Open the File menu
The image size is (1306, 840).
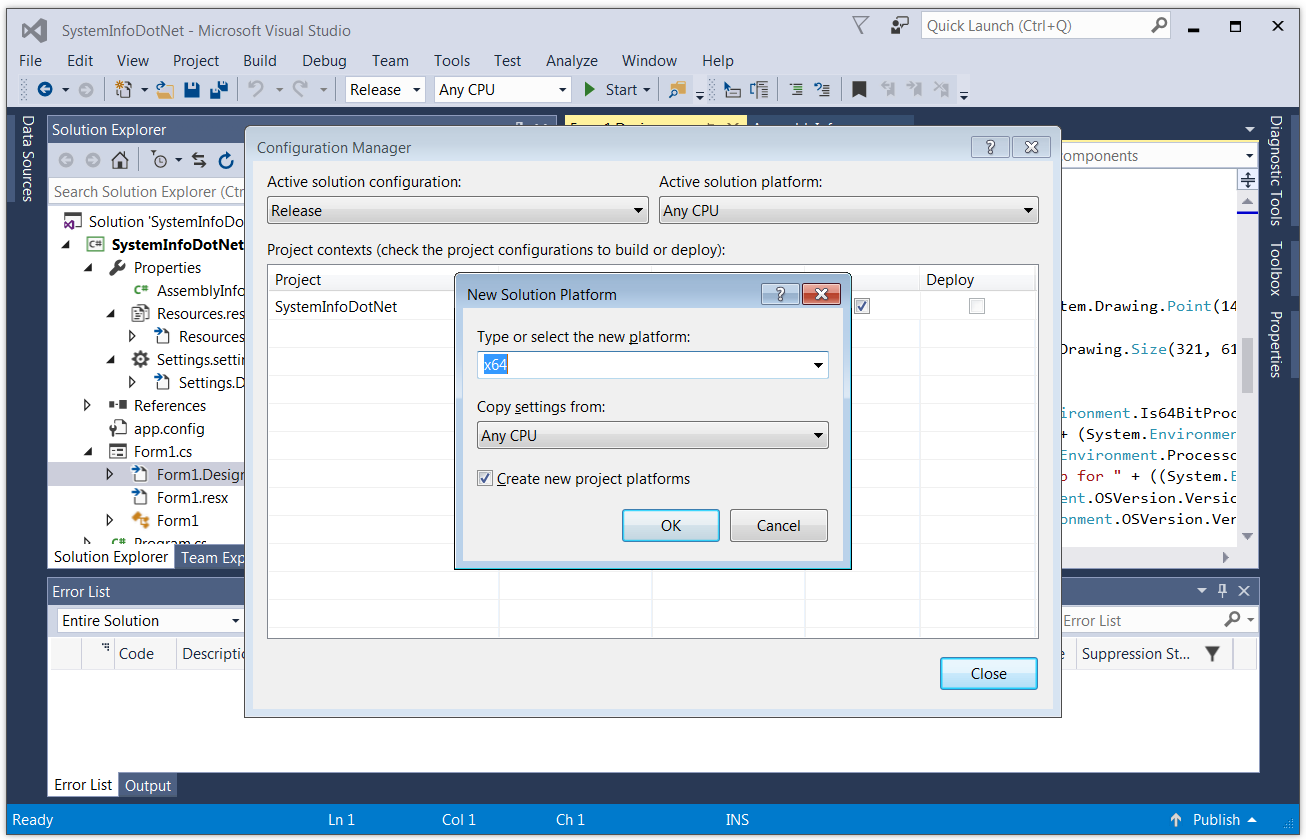(x=31, y=61)
